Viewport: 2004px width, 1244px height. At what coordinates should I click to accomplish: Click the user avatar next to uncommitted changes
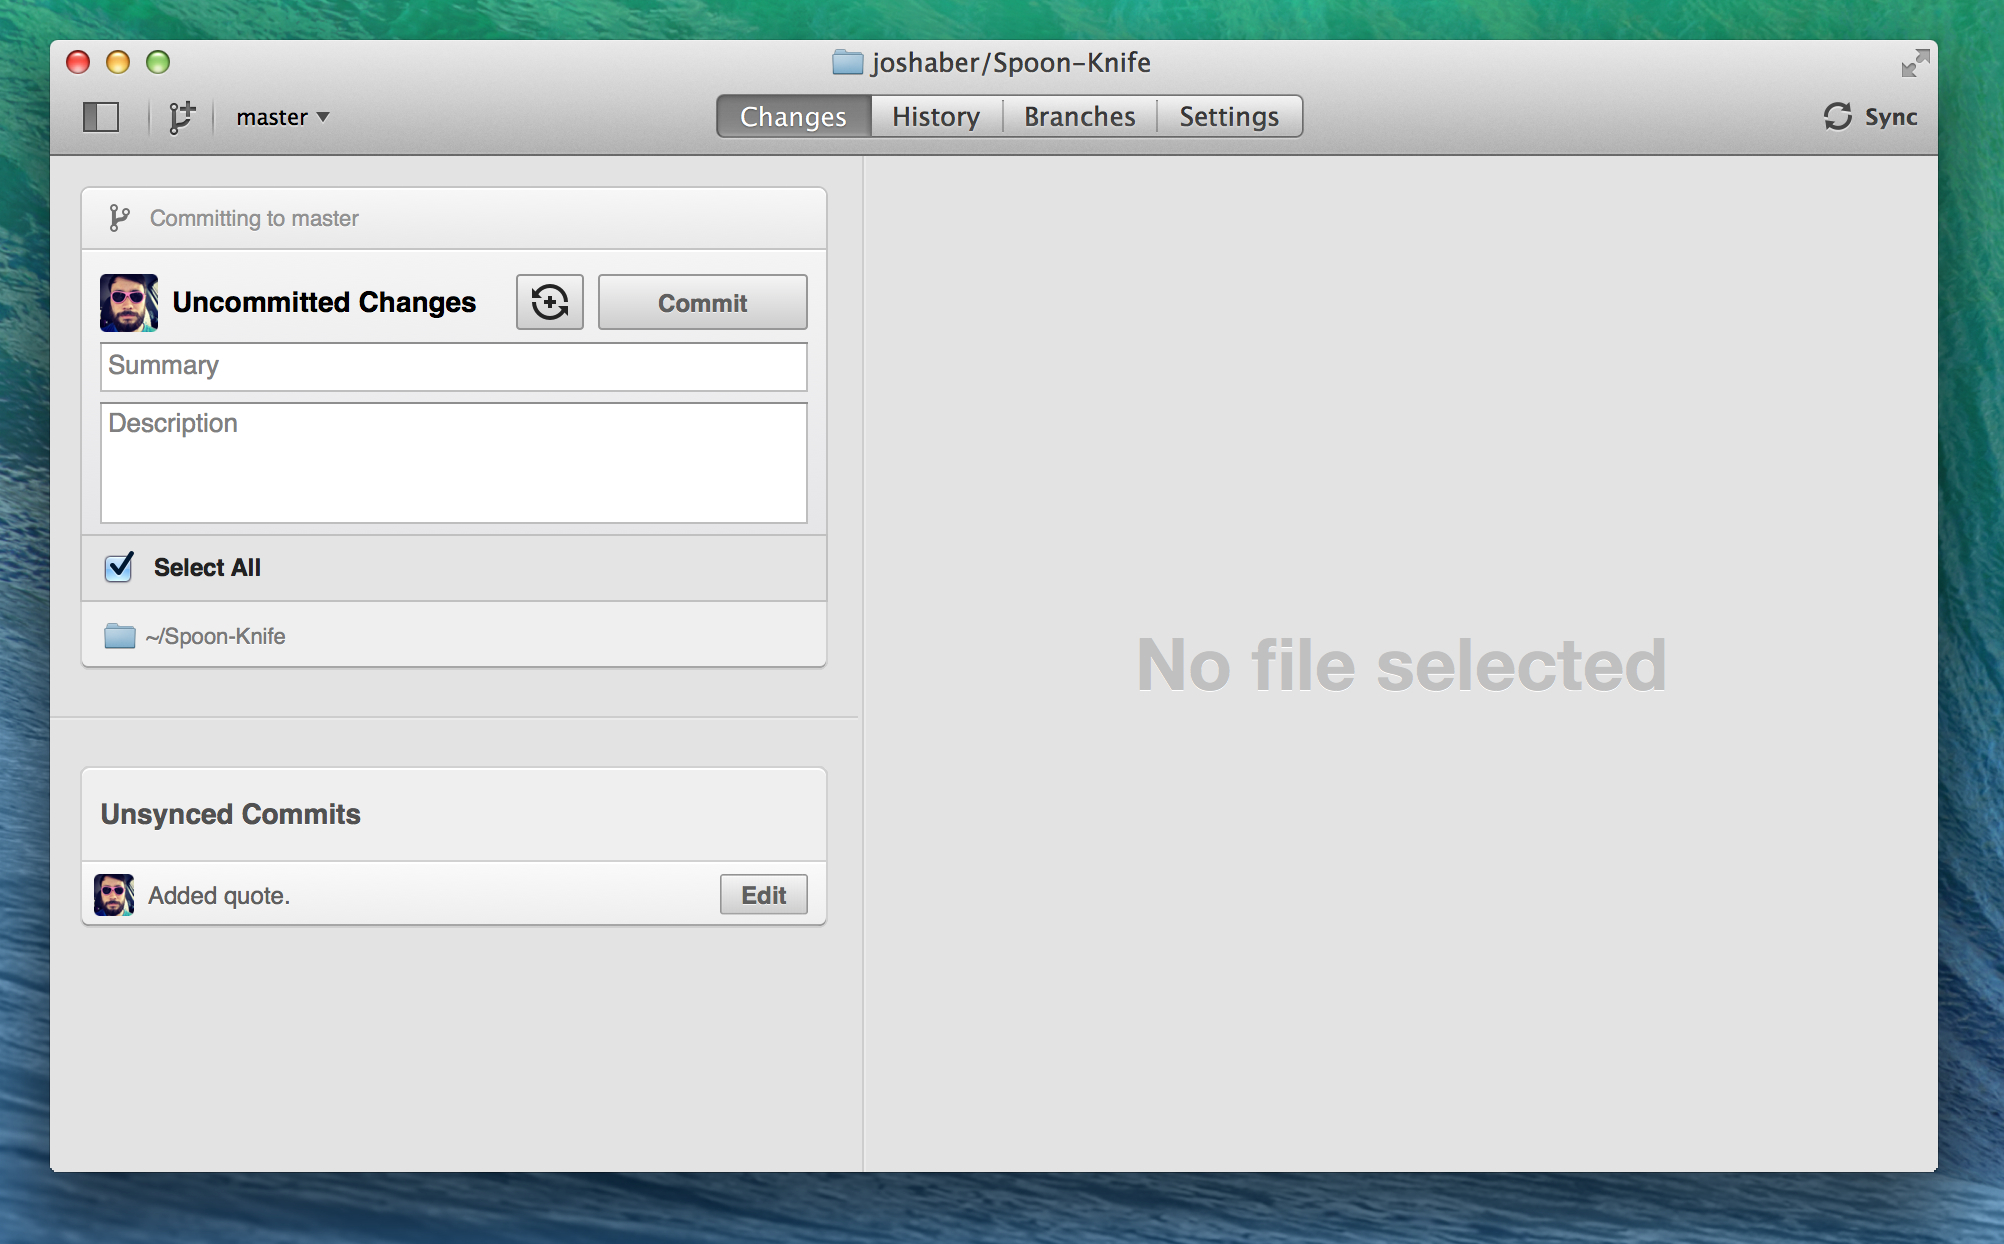129,301
